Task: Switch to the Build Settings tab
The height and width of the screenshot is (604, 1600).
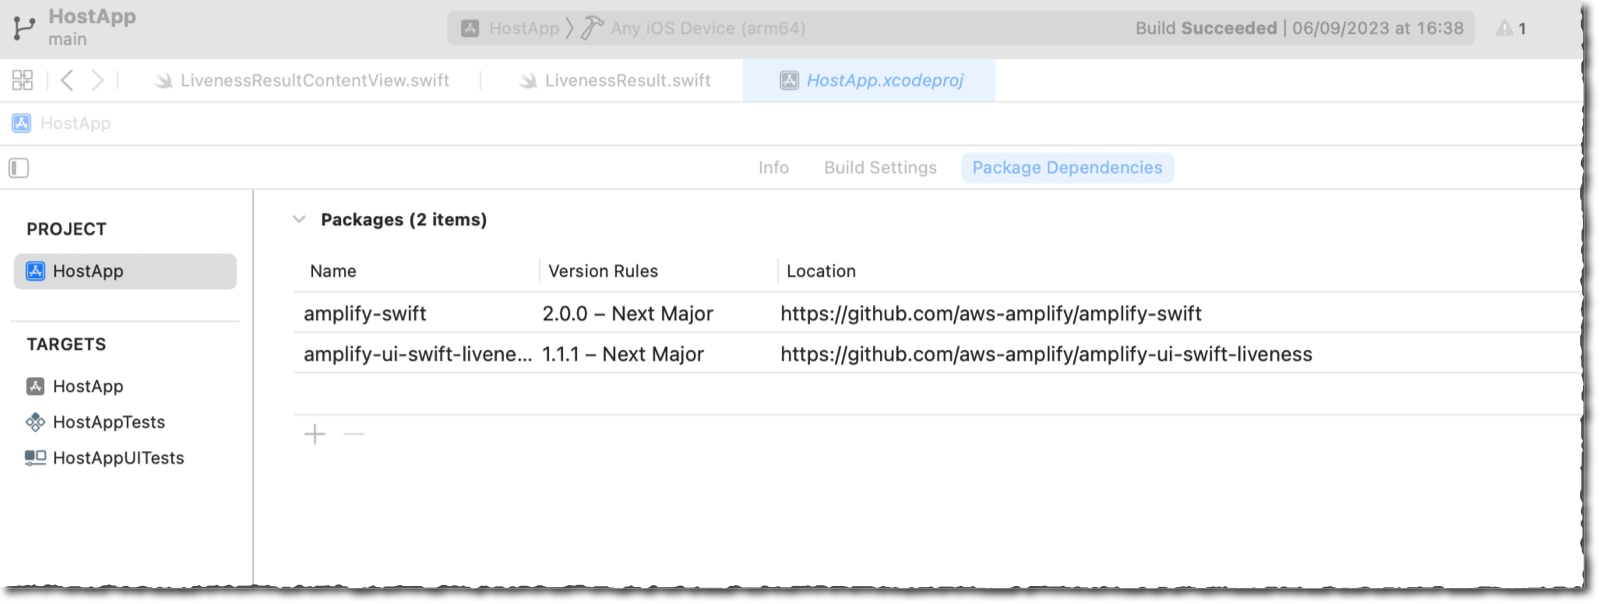Action: [x=880, y=168]
